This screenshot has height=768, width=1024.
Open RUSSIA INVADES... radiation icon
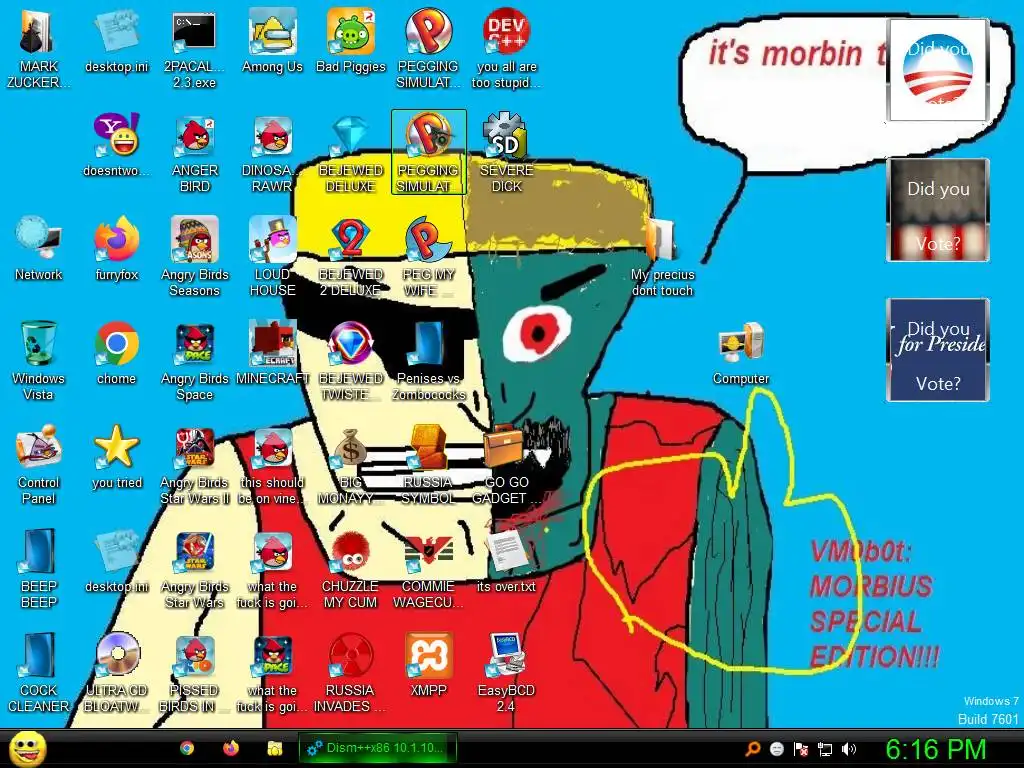(351, 672)
